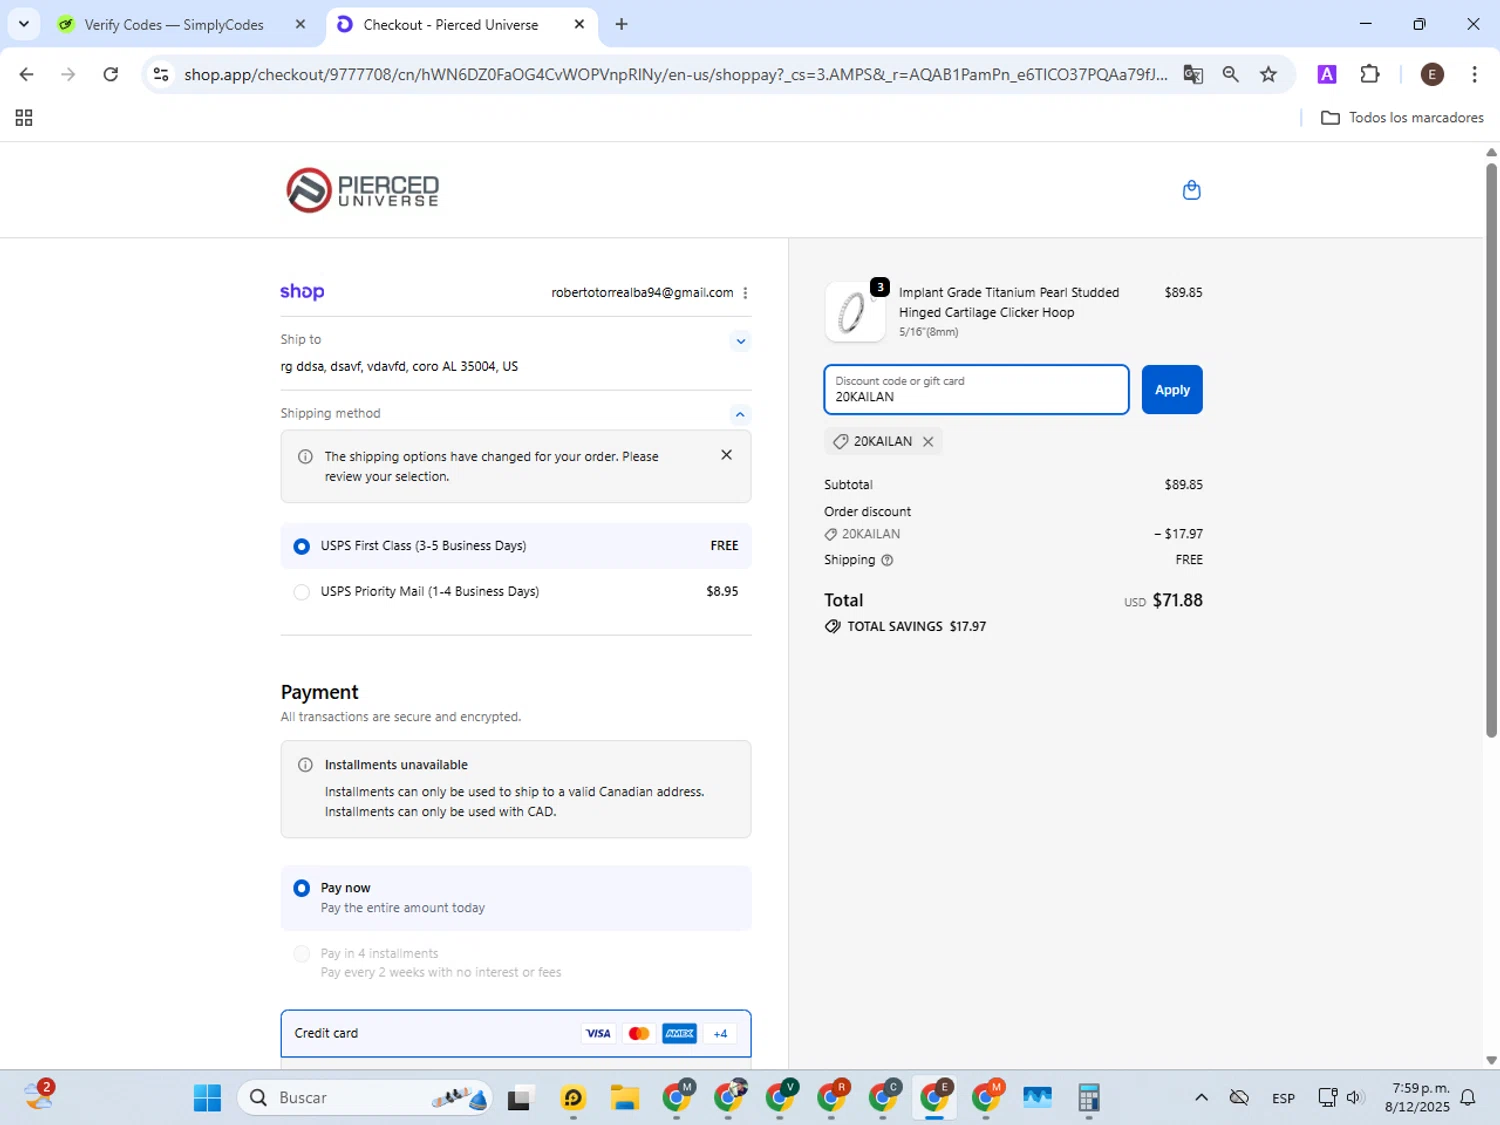Open the Calculator app in taskbar
The height and width of the screenshot is (1125, 1500).
pos(1089,1098)
